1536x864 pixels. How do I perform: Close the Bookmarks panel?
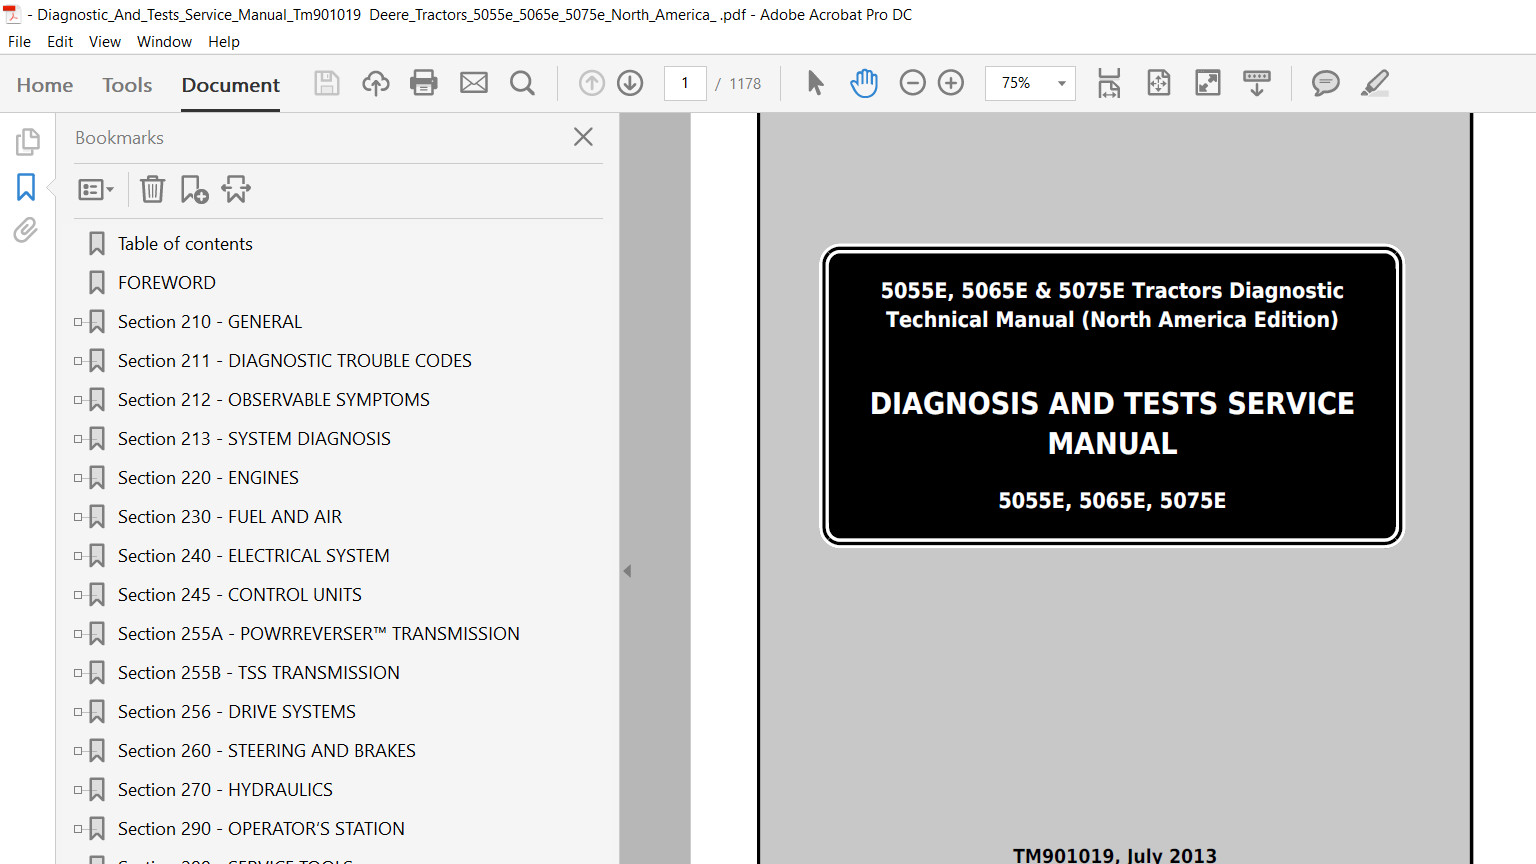click(584, 137)
